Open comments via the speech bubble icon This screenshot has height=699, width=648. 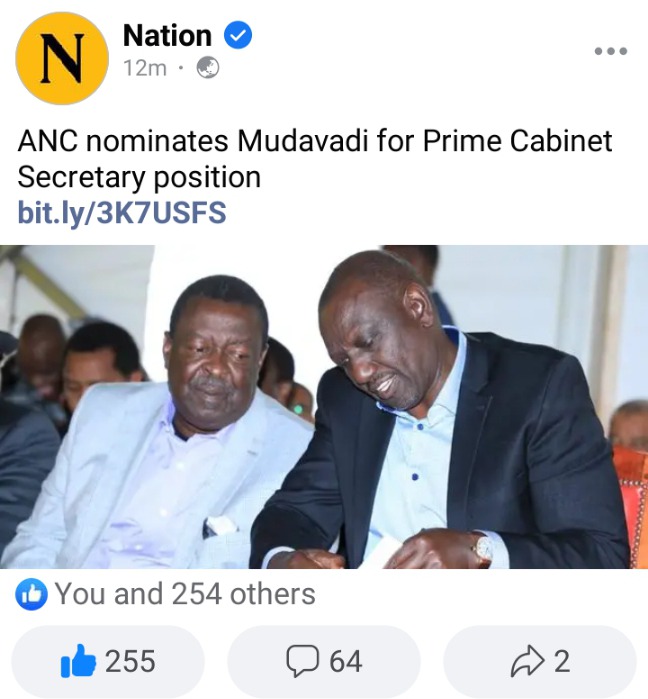[302, 661]
